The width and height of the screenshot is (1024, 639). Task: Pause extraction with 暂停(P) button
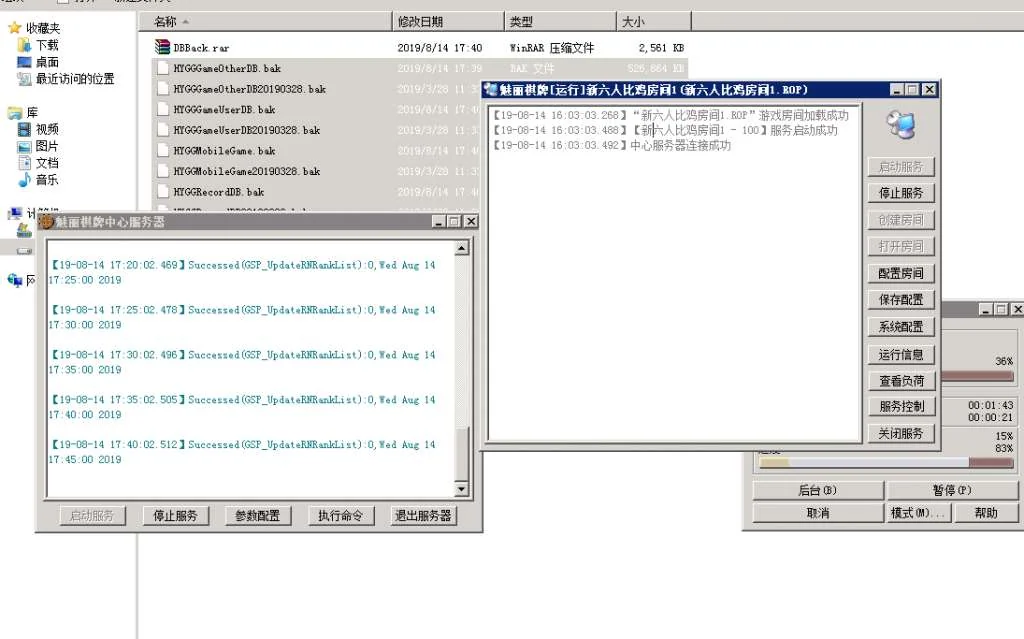tap(952, 490)
